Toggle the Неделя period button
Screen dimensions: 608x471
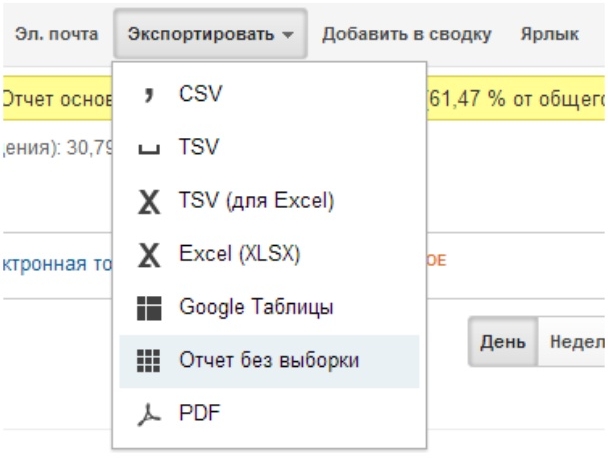point(576,339)
